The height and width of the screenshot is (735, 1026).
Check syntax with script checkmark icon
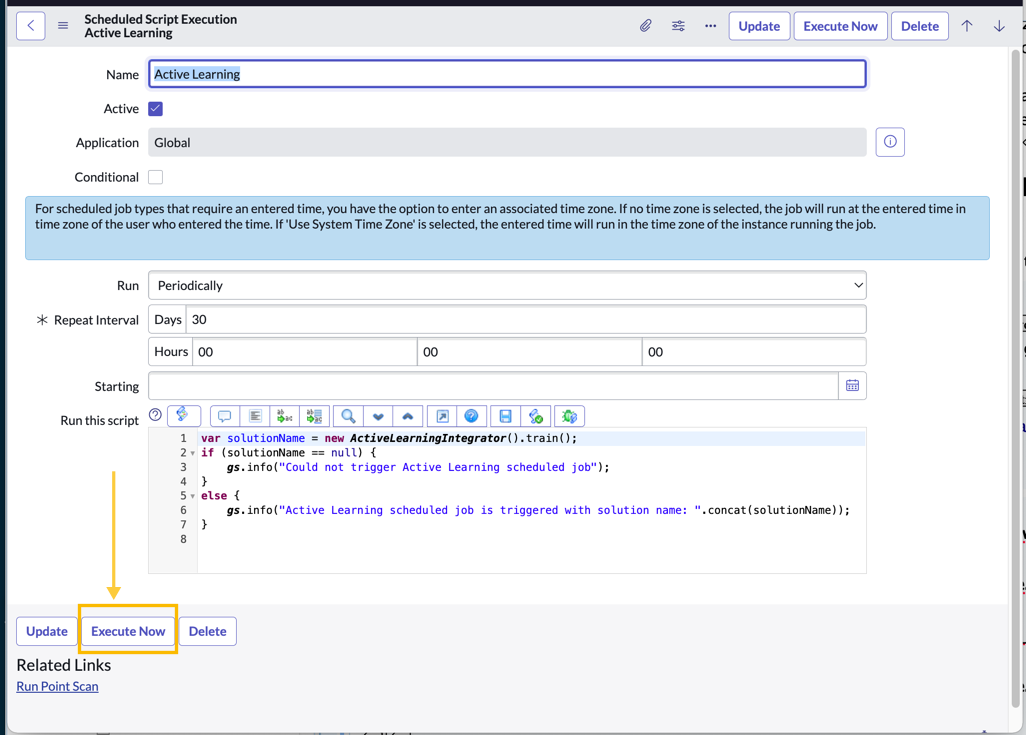tap(536, 416)
